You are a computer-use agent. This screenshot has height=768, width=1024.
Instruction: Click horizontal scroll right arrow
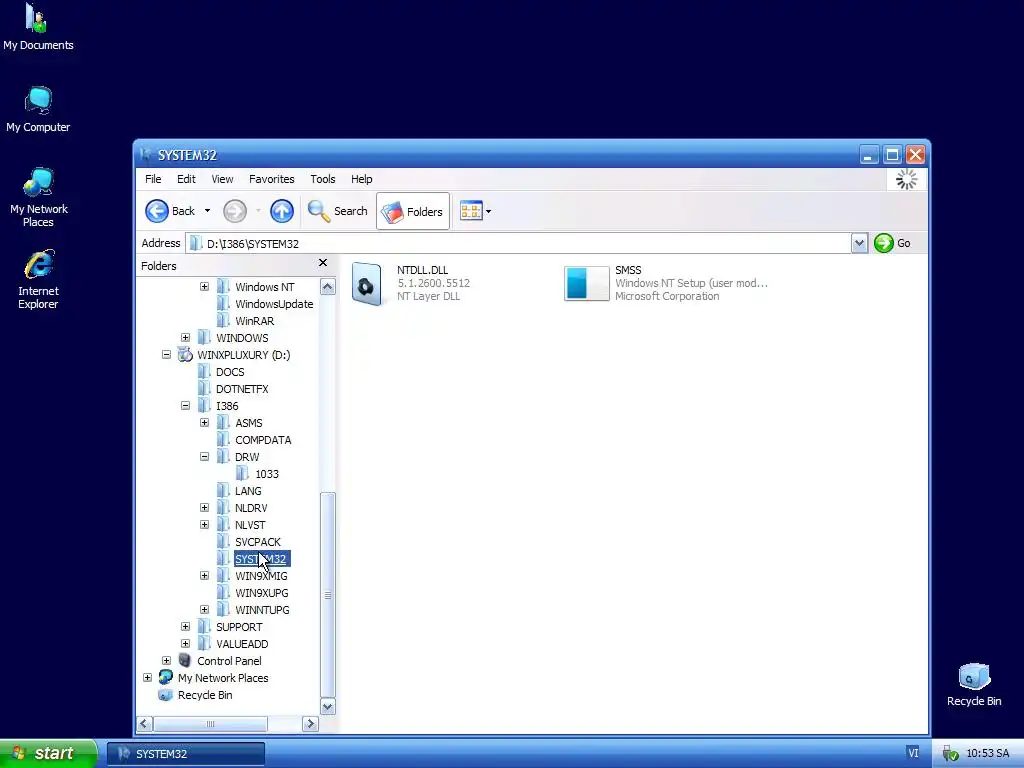point(311,724)
